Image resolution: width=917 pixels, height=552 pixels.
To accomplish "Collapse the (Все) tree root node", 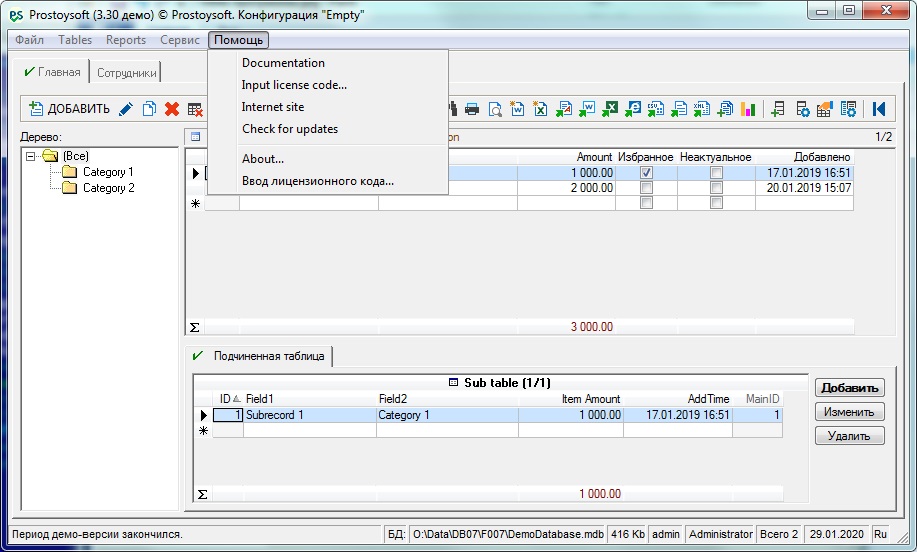I will click(32, 156).
